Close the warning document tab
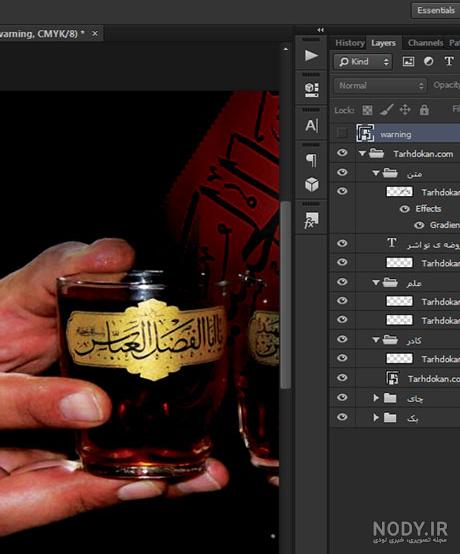The height and width of the screenshot is (554, 460). coord(95,34)
